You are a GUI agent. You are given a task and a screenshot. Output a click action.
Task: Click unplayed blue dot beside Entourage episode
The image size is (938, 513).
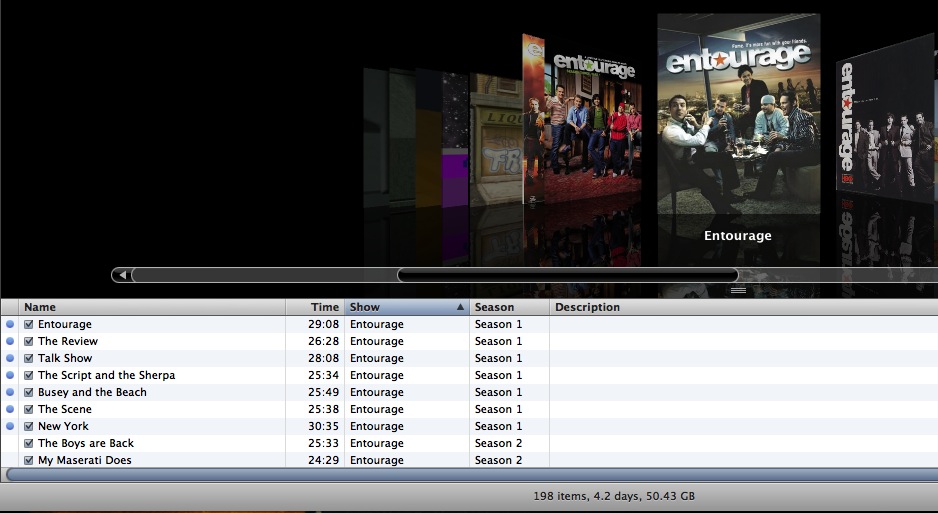click(10, 324)
